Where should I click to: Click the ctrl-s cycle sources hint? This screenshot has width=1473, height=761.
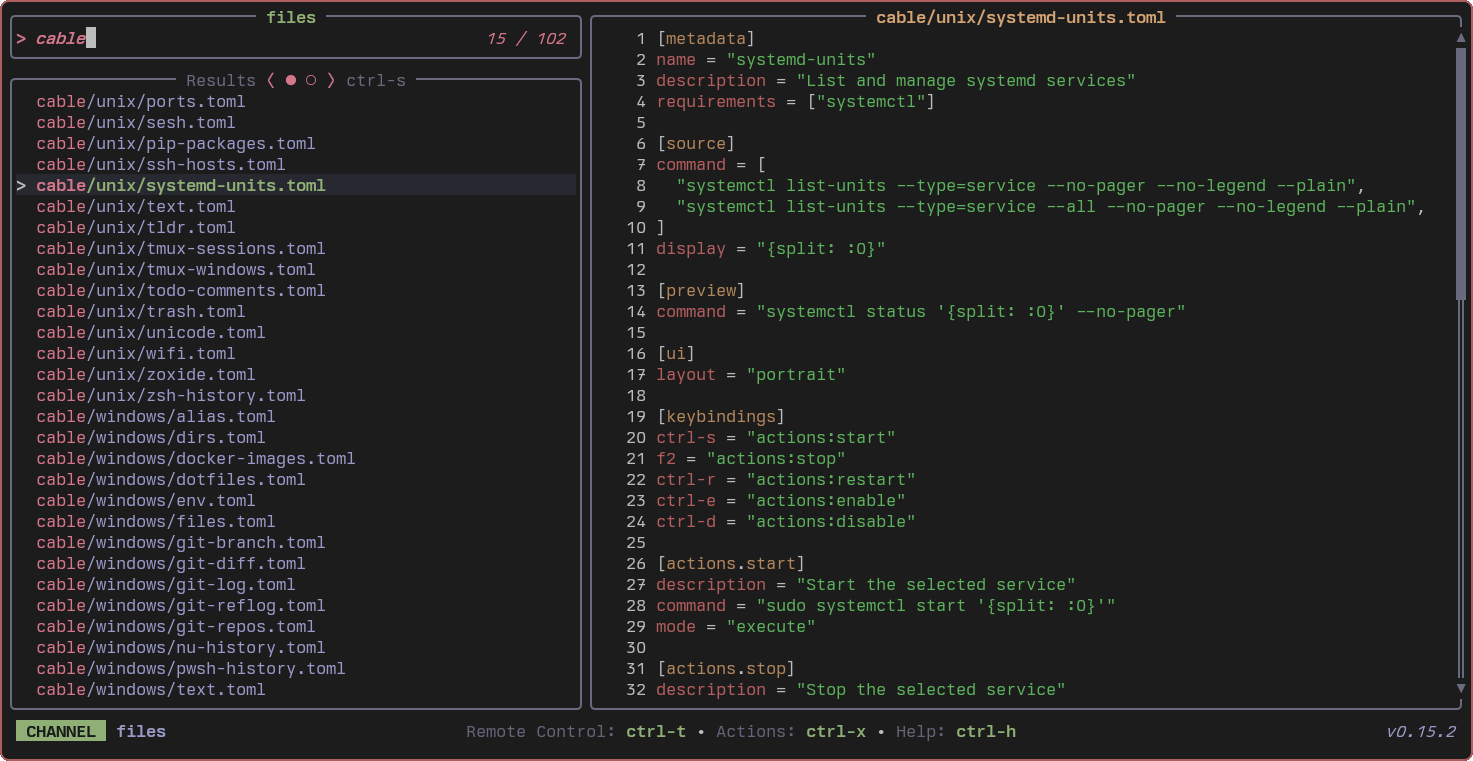376,80
